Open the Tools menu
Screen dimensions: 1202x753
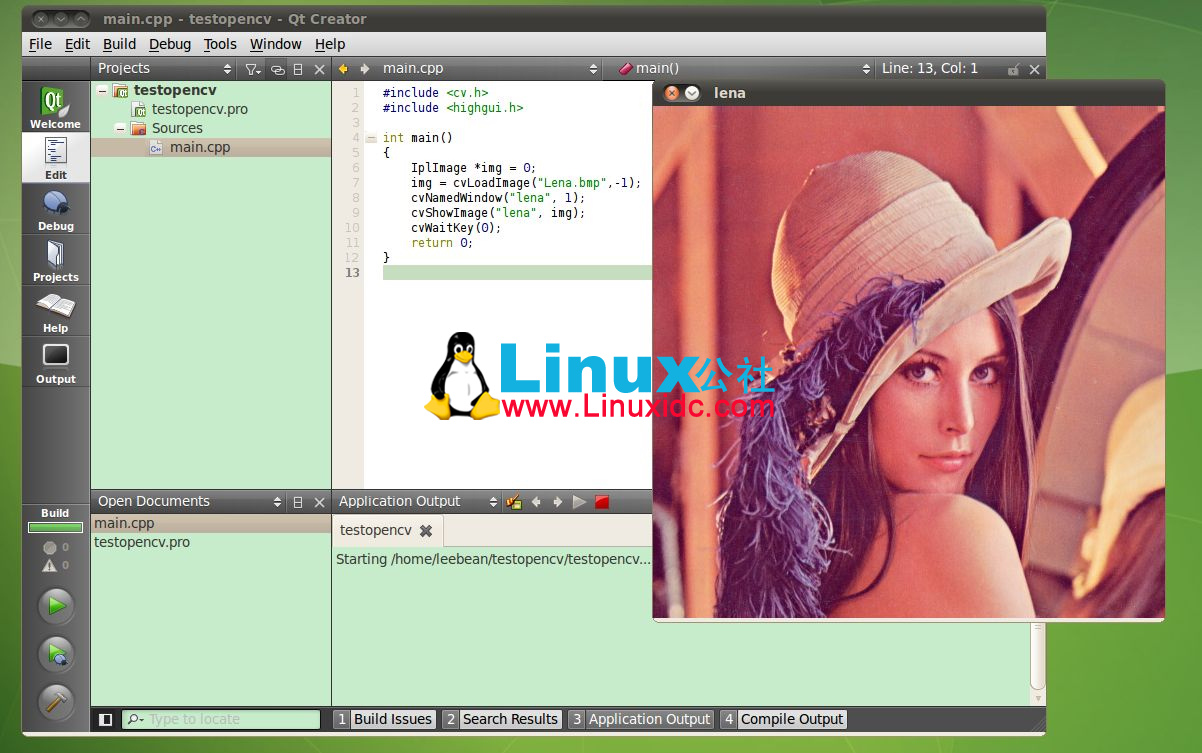tap(219, 44)
